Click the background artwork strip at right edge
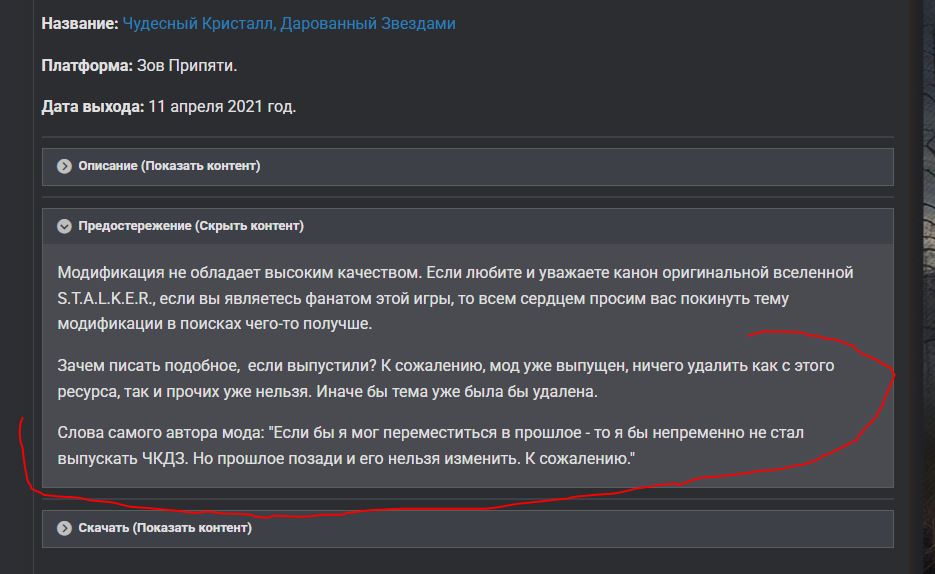The height and width of the screenshot is (574, 935). point(929,287)
